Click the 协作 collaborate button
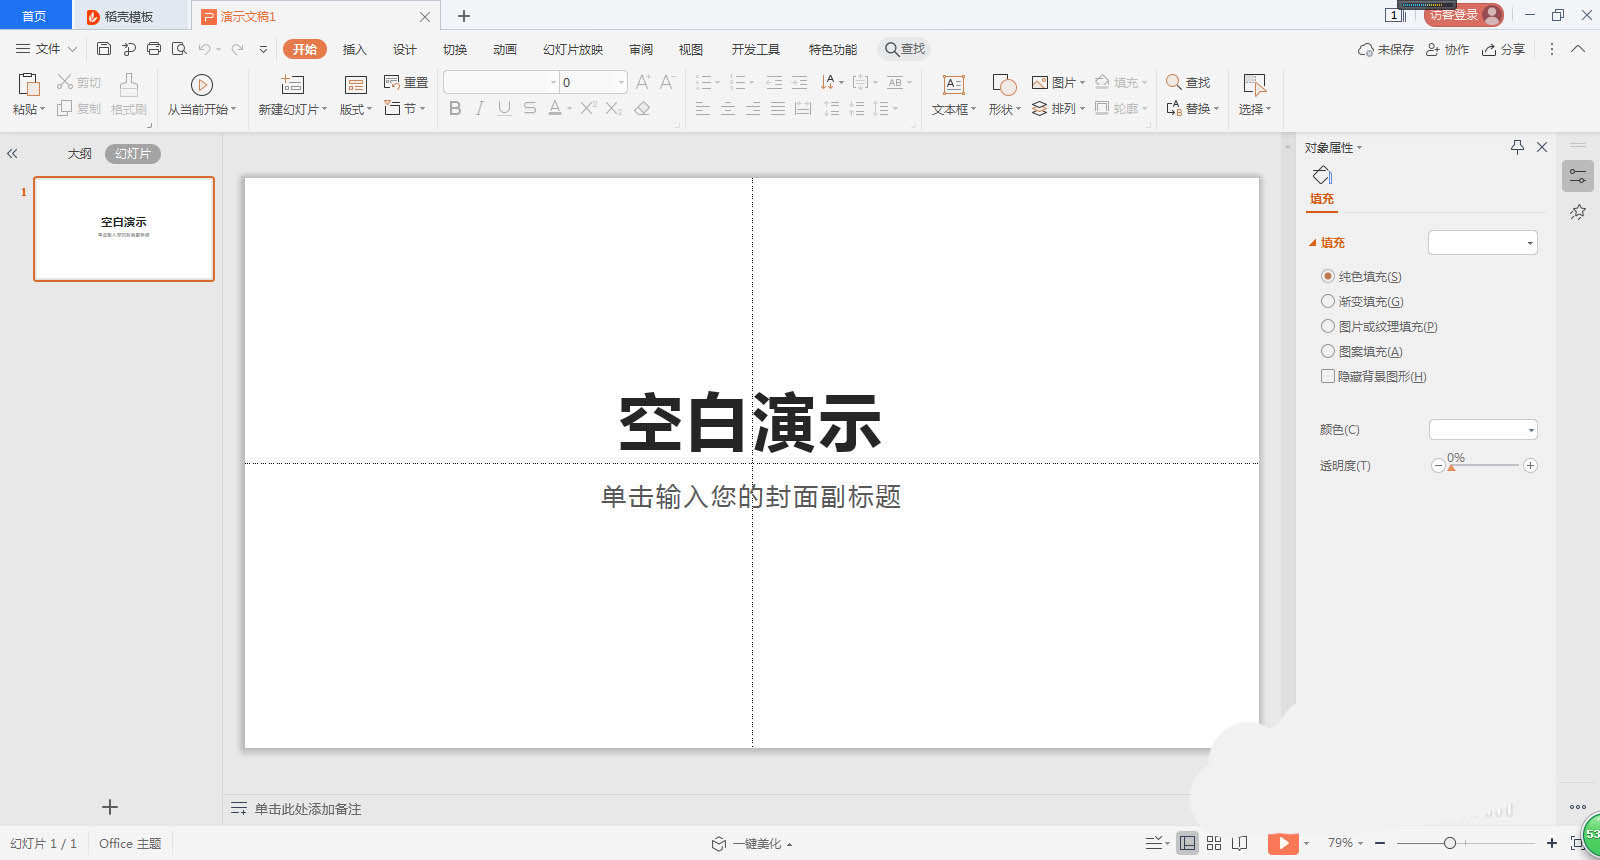Screen dimensions: 1600x860 (1447, 49)
